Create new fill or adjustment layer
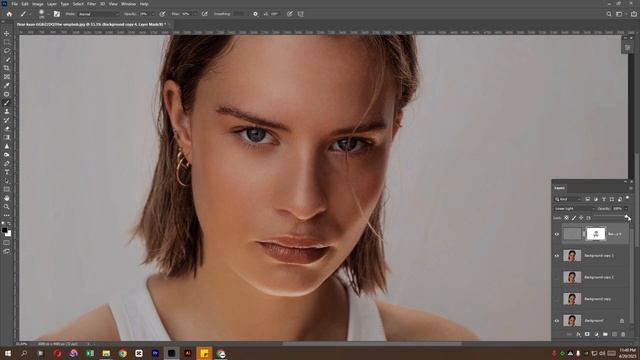 (x=596, y=334)
